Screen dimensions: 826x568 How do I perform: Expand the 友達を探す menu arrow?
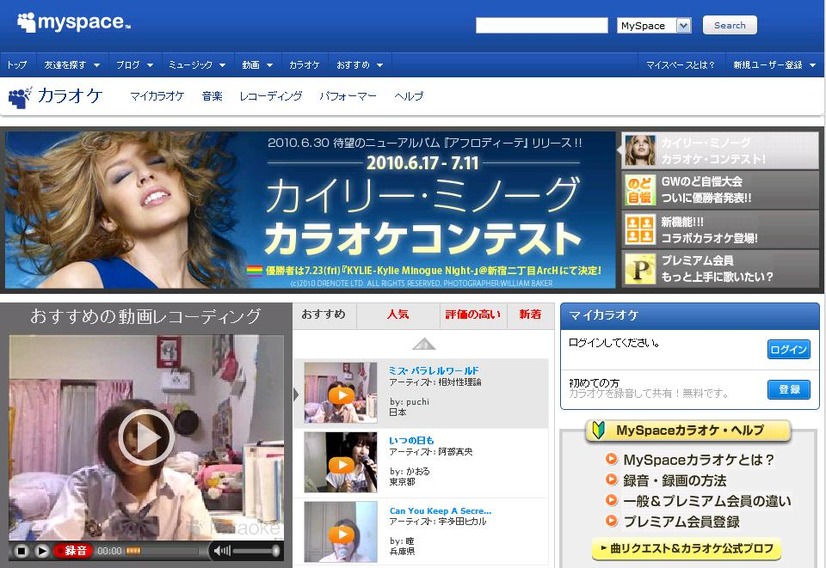point(96,65)
